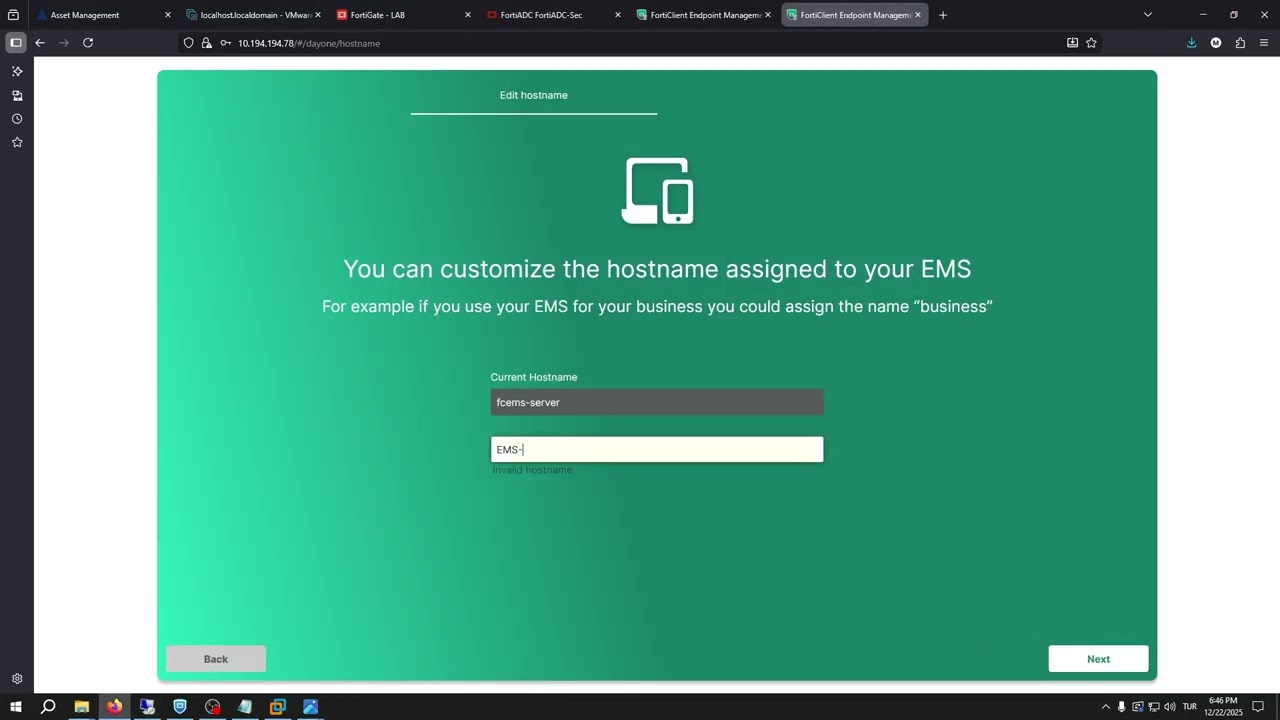The image size is (1280, 720).
Task: Close the localhost.localdomain VMware tab
Action: [x=317, y=15]
